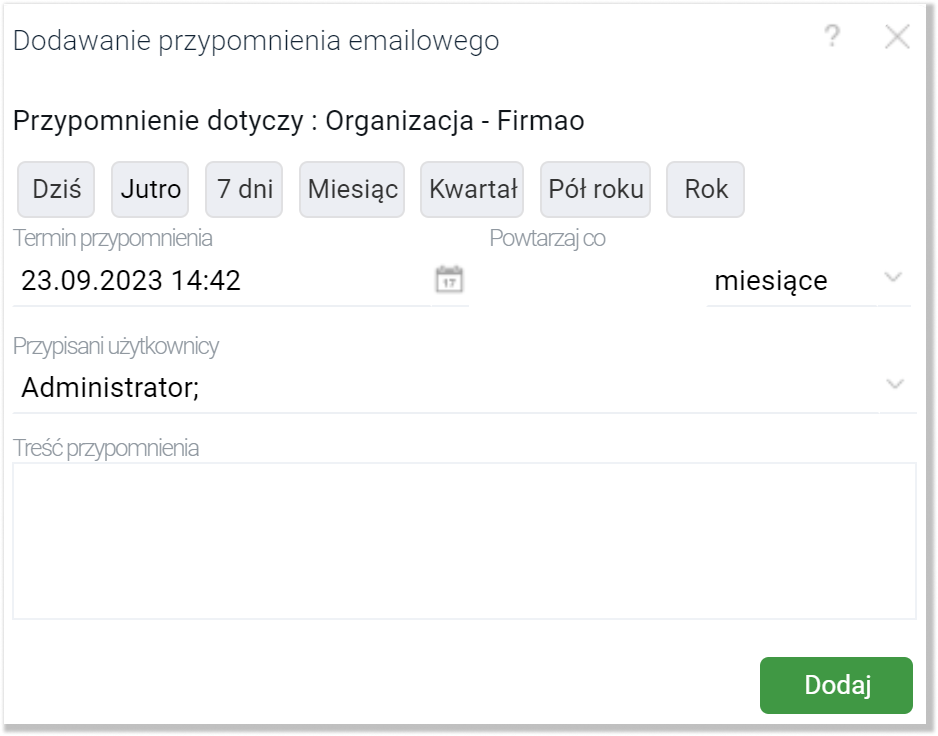Expand the assigned users chevron arrow
Image resolution: width=938 pixels, height=736 pixels.
coord(896,385)
